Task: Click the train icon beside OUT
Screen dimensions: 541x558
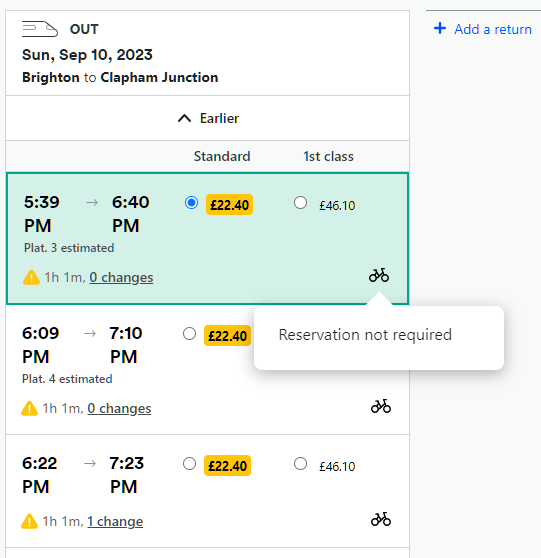Action: 40,29
